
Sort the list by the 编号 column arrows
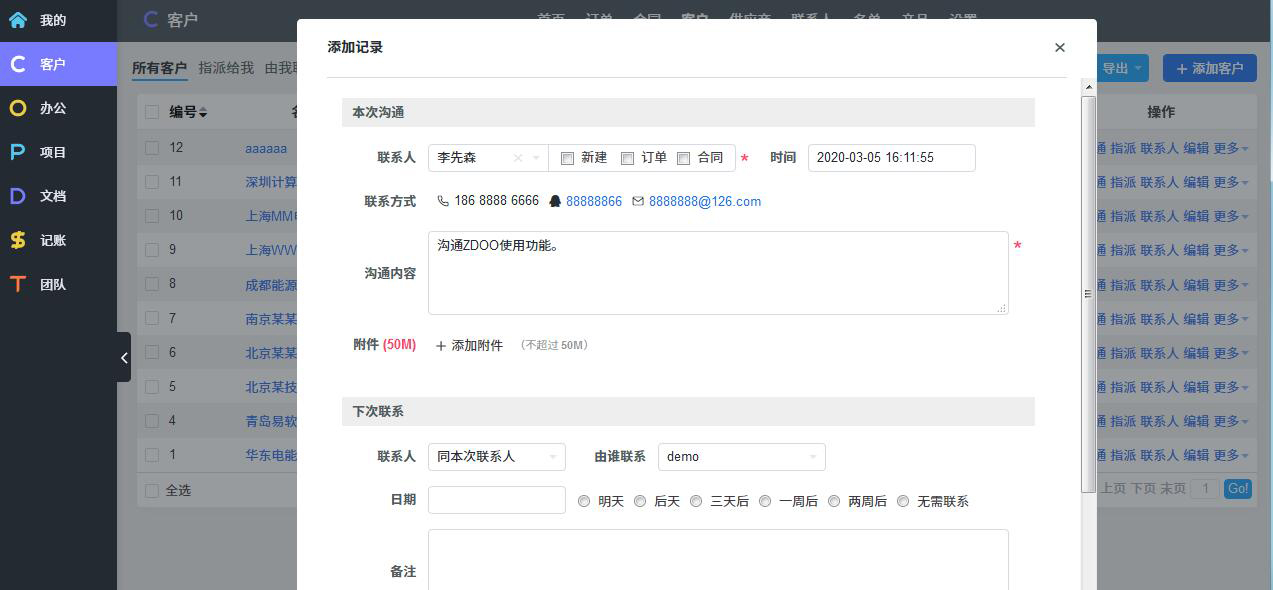[203, 113]
